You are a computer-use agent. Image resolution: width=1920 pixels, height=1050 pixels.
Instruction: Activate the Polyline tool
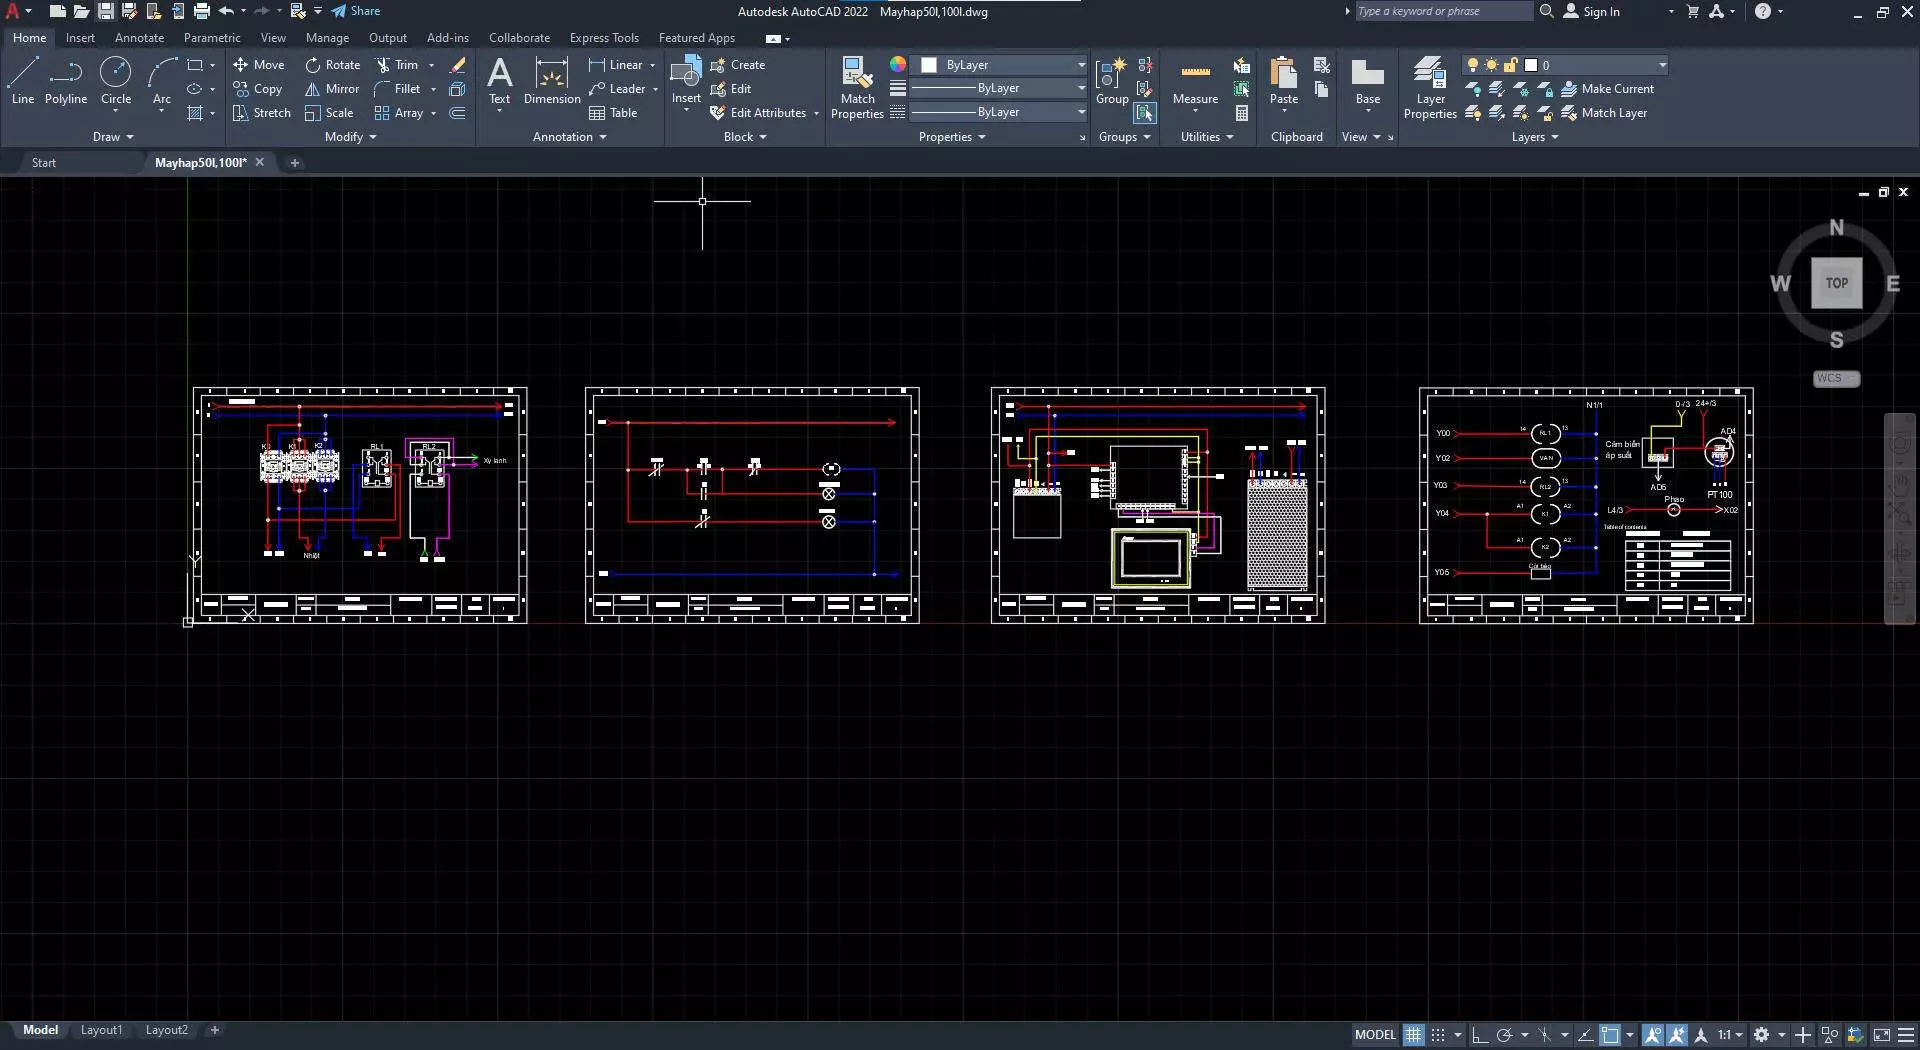(x=66, y=81)
